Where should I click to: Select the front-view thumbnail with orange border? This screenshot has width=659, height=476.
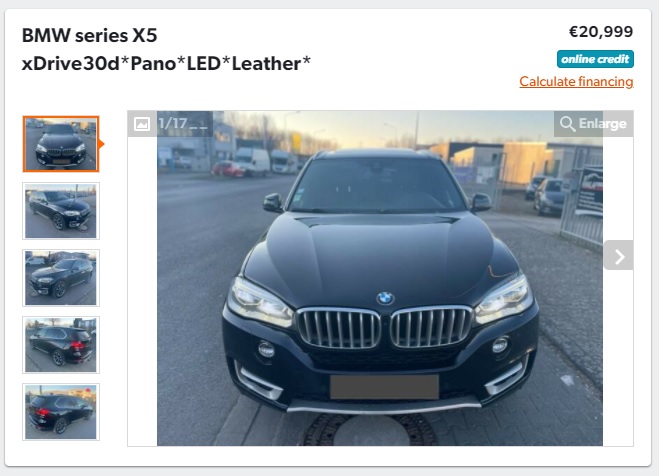pos(61,144)
